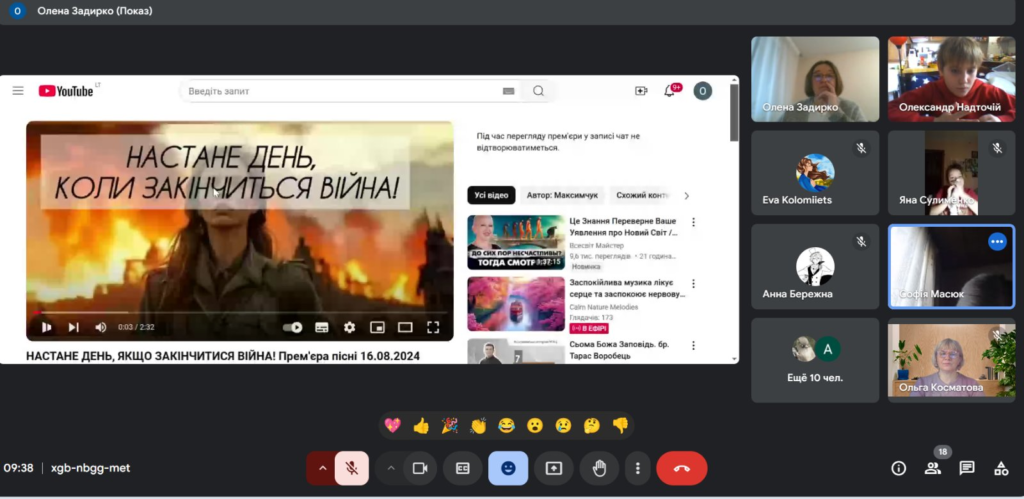Open YouTube player settings gear
Screen dimensions: 1024x499
click(349, 327)
